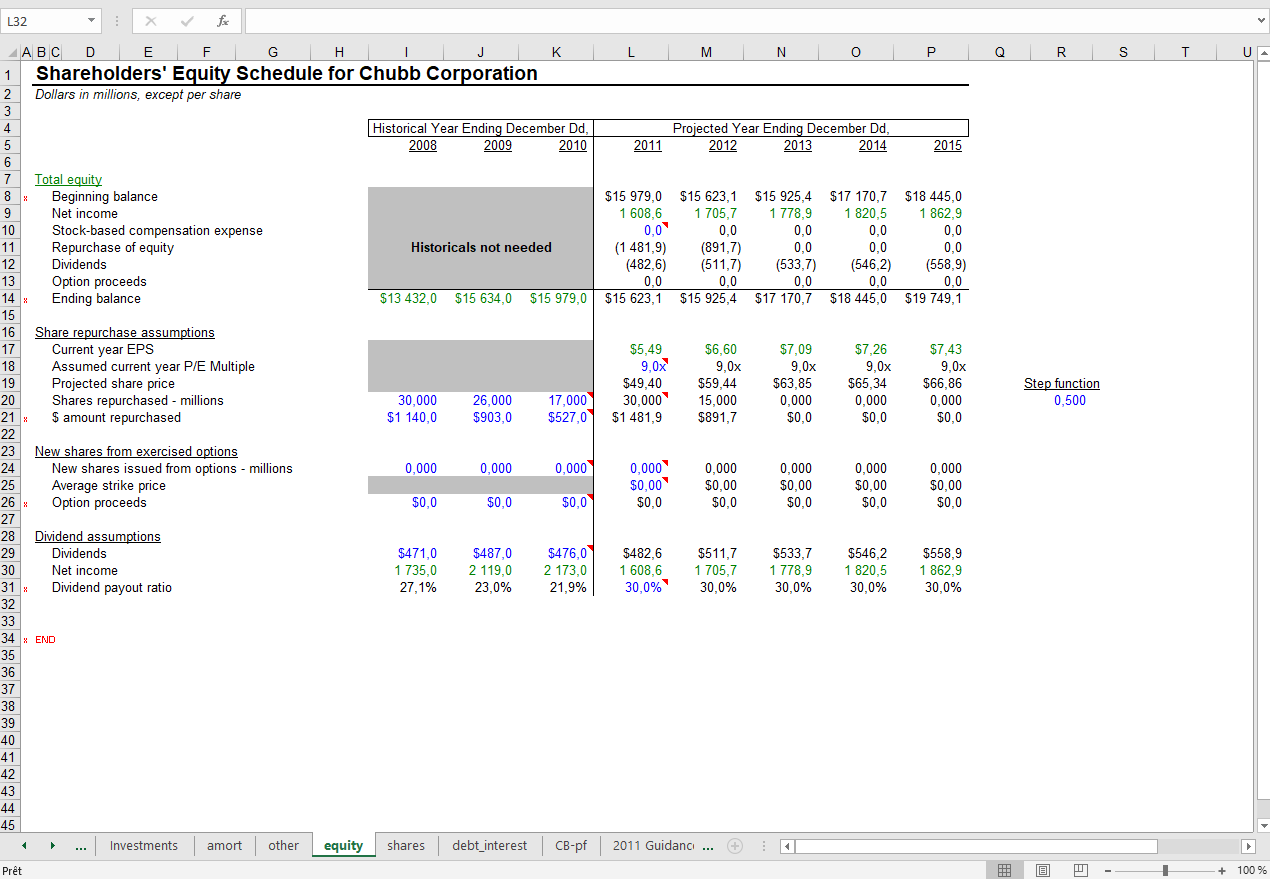Viewport: 1270px width, 879px height.
Task: Click the previous sheet navigation arrow
Action: click(25, 846)
